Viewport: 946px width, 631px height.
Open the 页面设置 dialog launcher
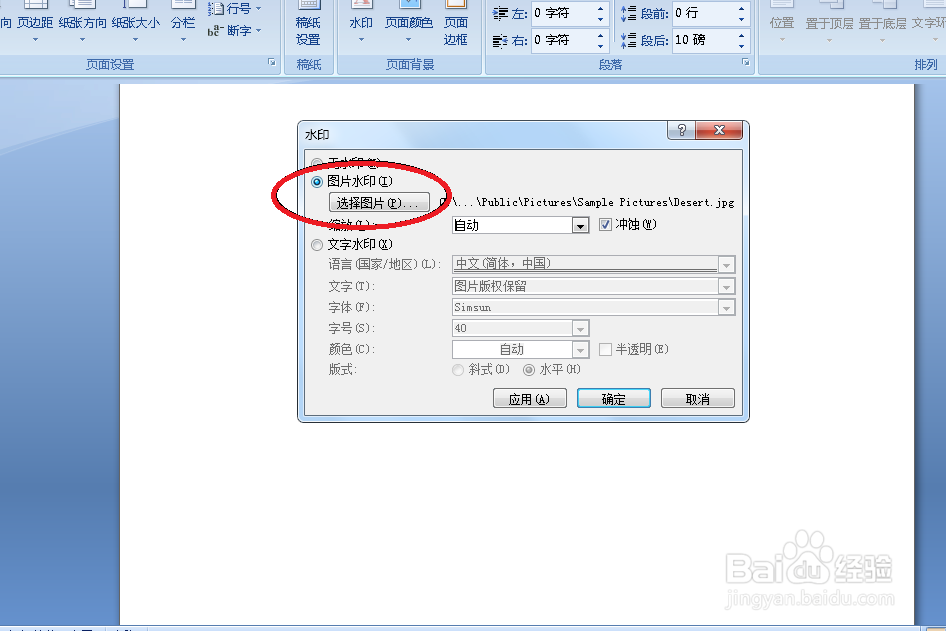click(270, 62)
